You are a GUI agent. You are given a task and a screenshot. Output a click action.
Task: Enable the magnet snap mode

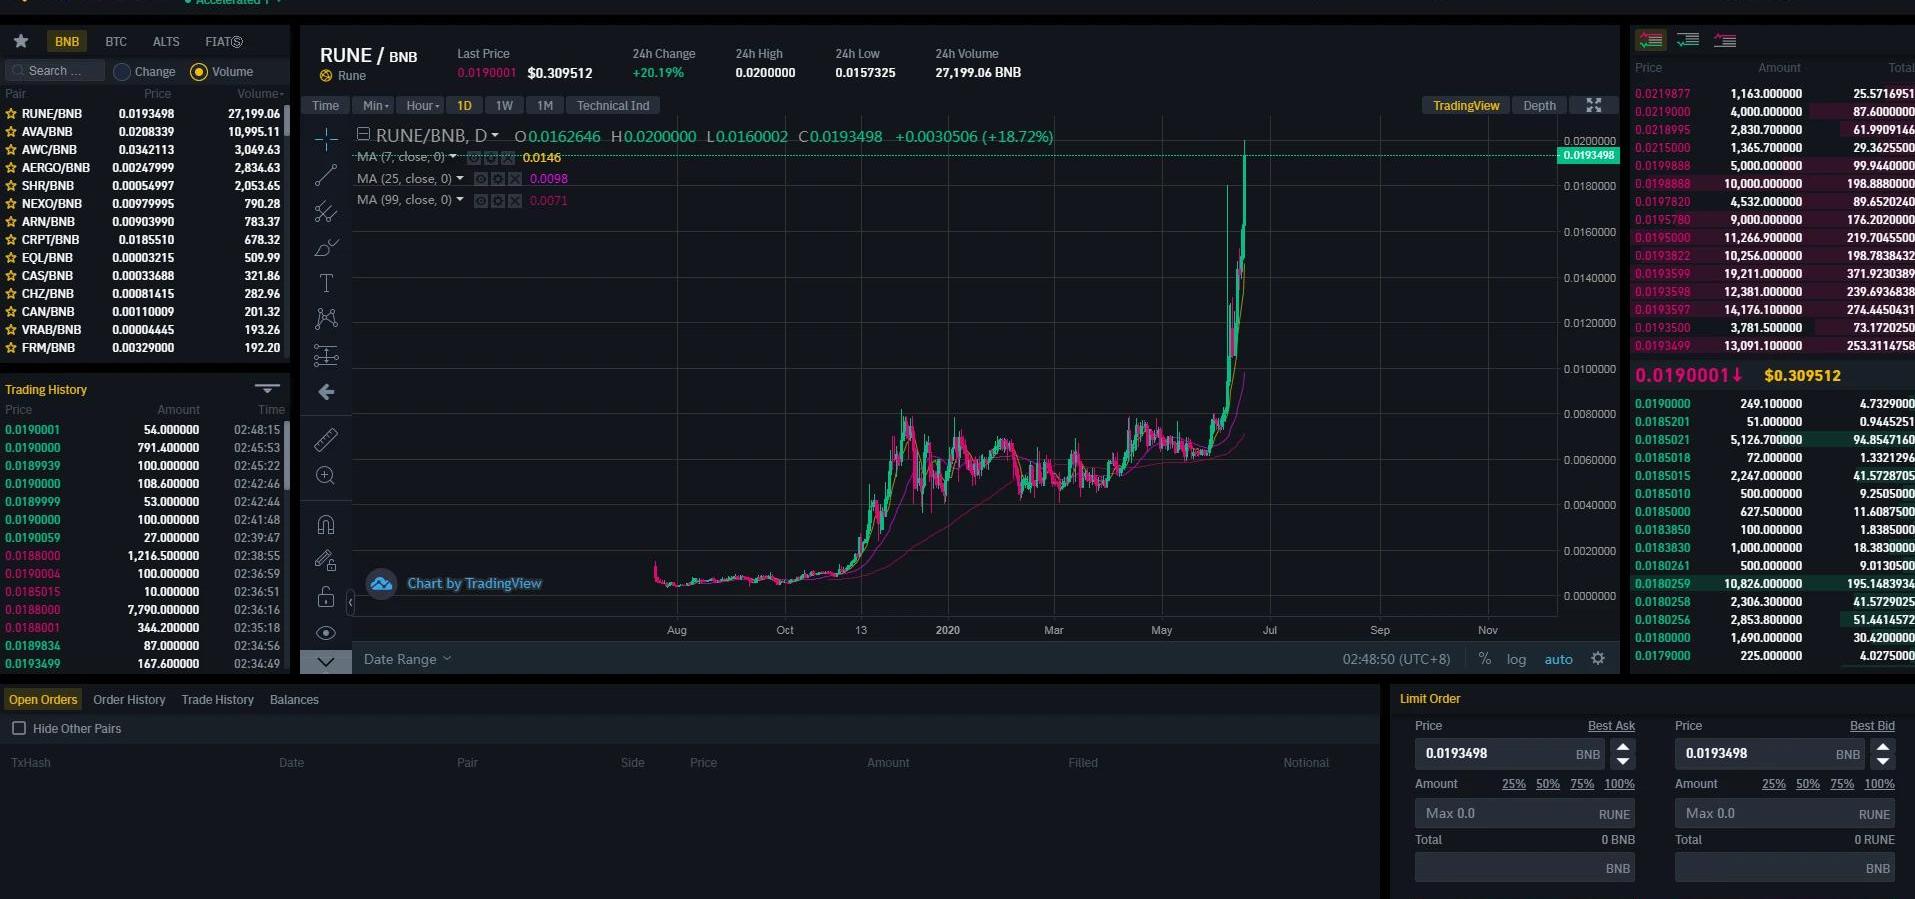326,525
